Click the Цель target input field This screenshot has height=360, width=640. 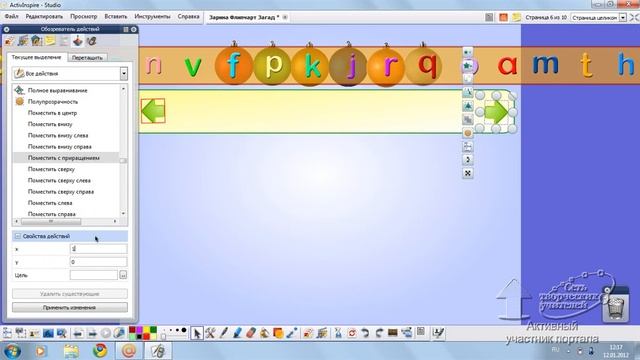click(93, 275)
